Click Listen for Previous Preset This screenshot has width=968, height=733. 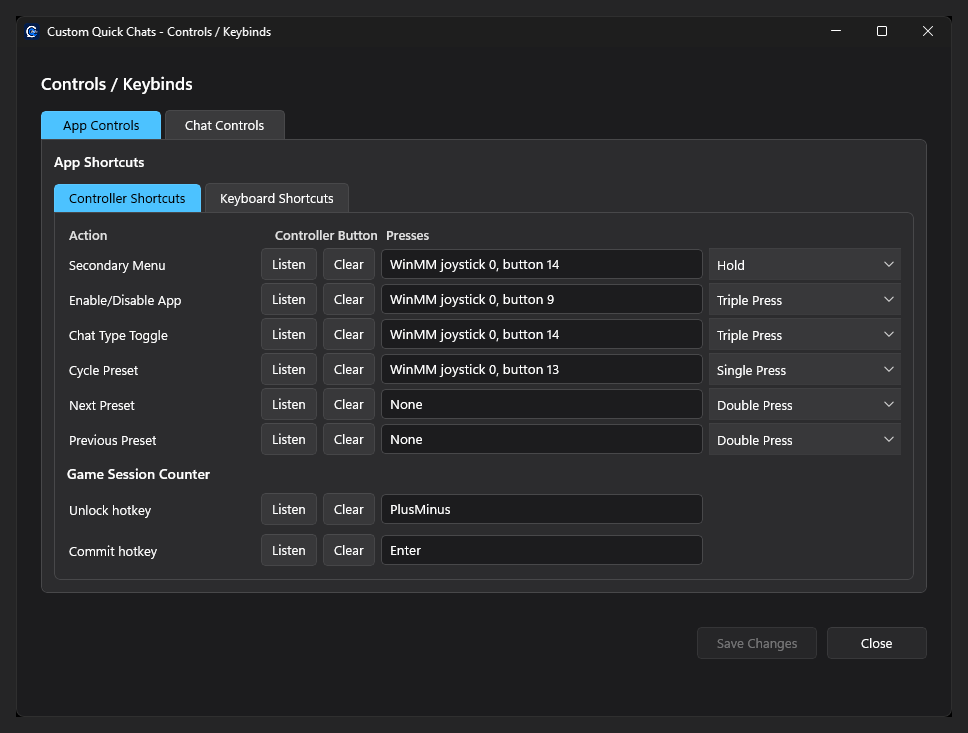point(289,440)
